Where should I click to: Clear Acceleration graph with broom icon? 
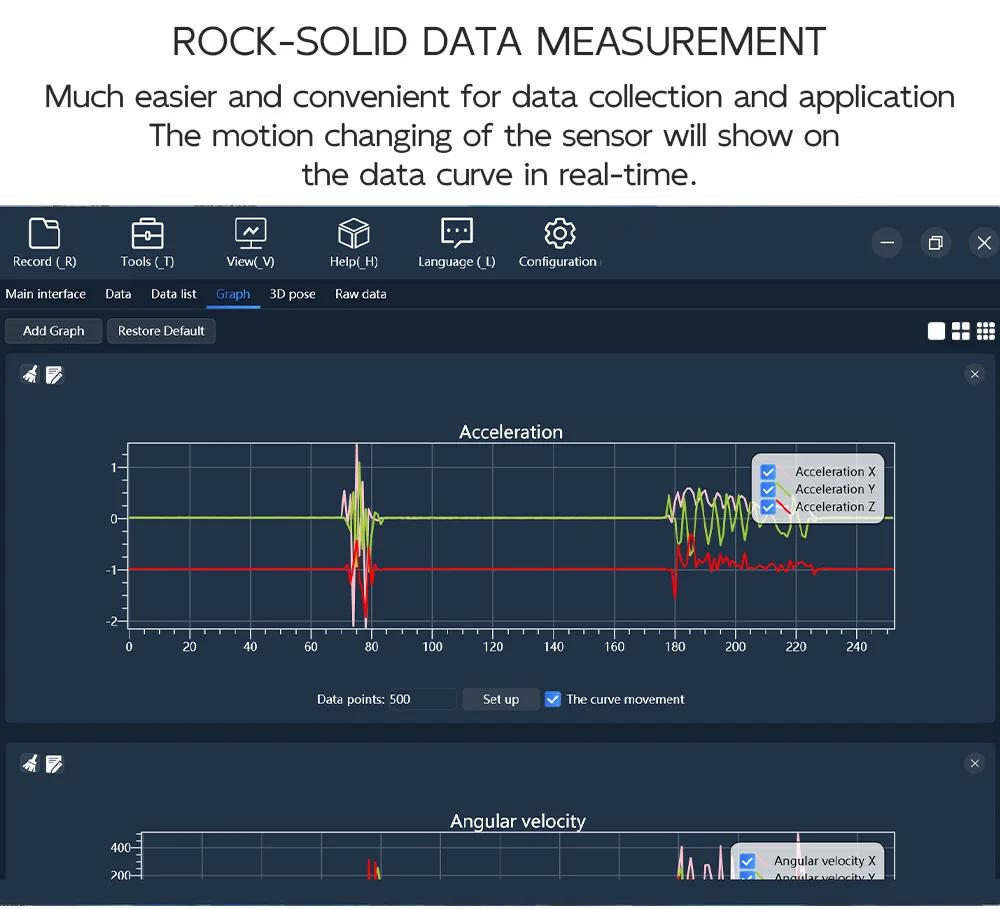[x=30, y=374]
